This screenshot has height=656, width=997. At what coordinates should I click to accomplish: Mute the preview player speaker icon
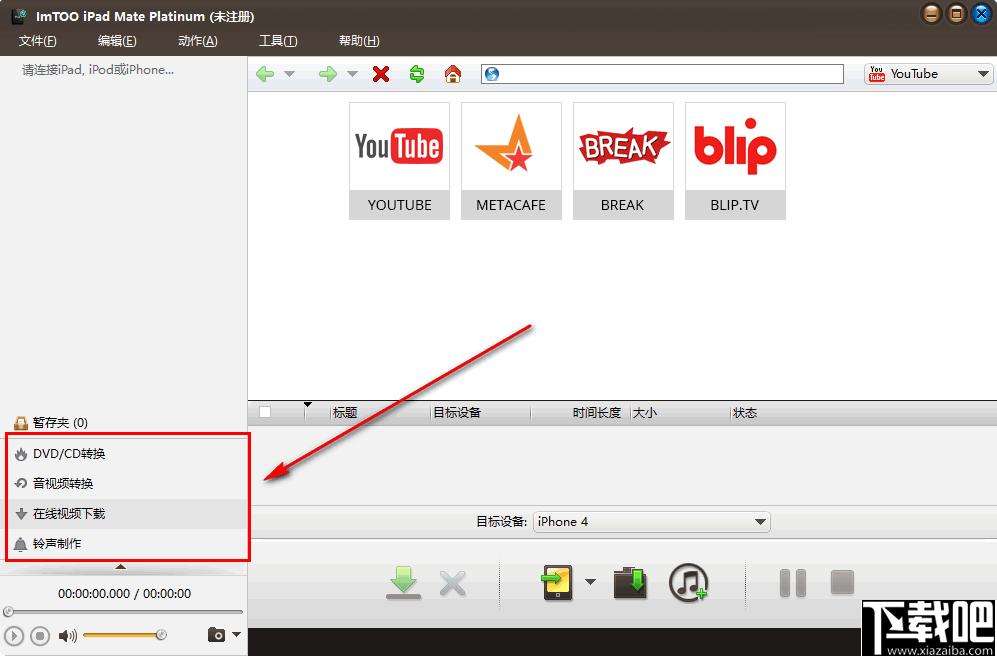pyautogui.click(x=67, y=636)
